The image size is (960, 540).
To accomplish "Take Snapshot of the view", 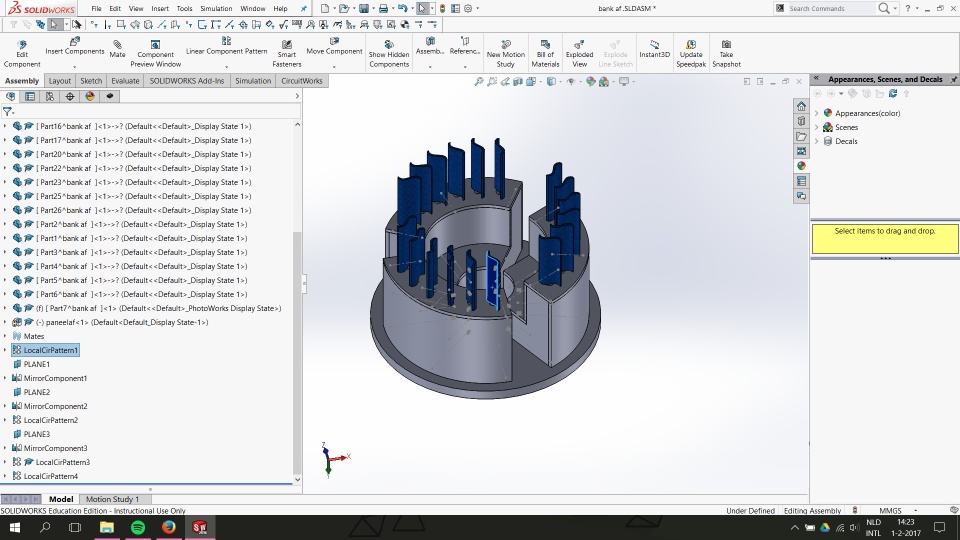I will pyautogui.click(x=726, y=54).
